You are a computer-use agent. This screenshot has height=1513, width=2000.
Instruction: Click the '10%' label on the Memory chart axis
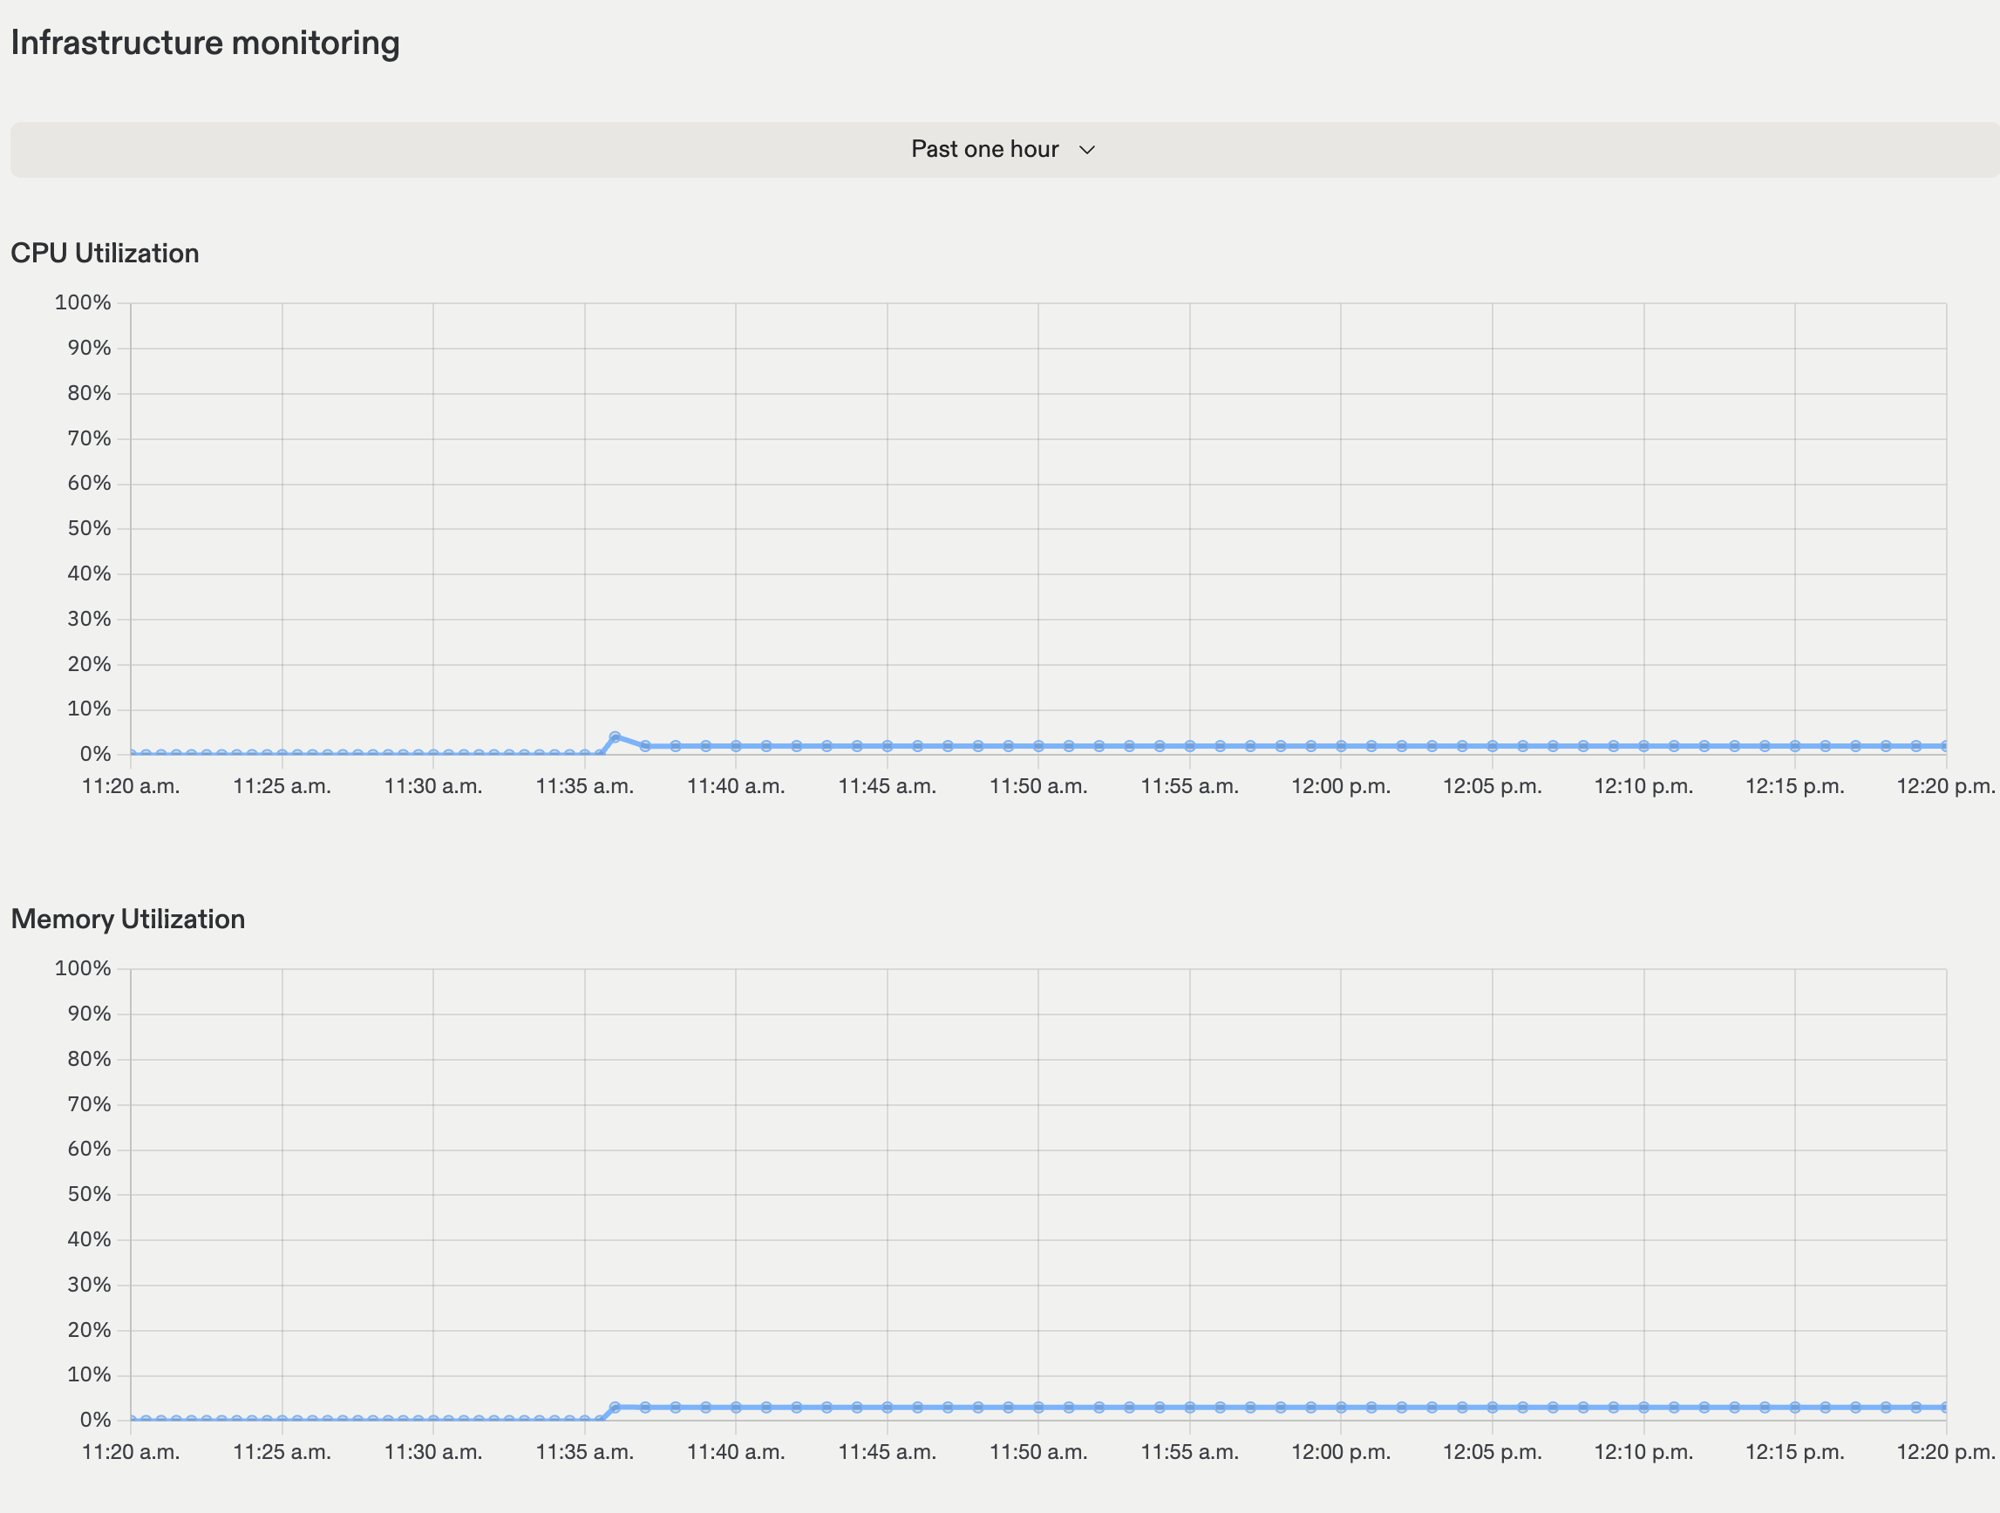tap(89, 1374)
